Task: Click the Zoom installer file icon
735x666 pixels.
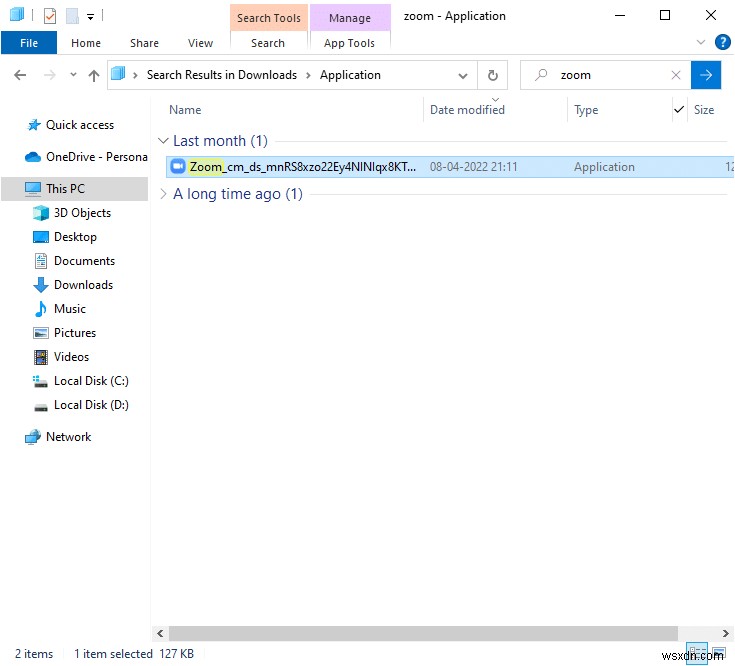Action: 178,167
